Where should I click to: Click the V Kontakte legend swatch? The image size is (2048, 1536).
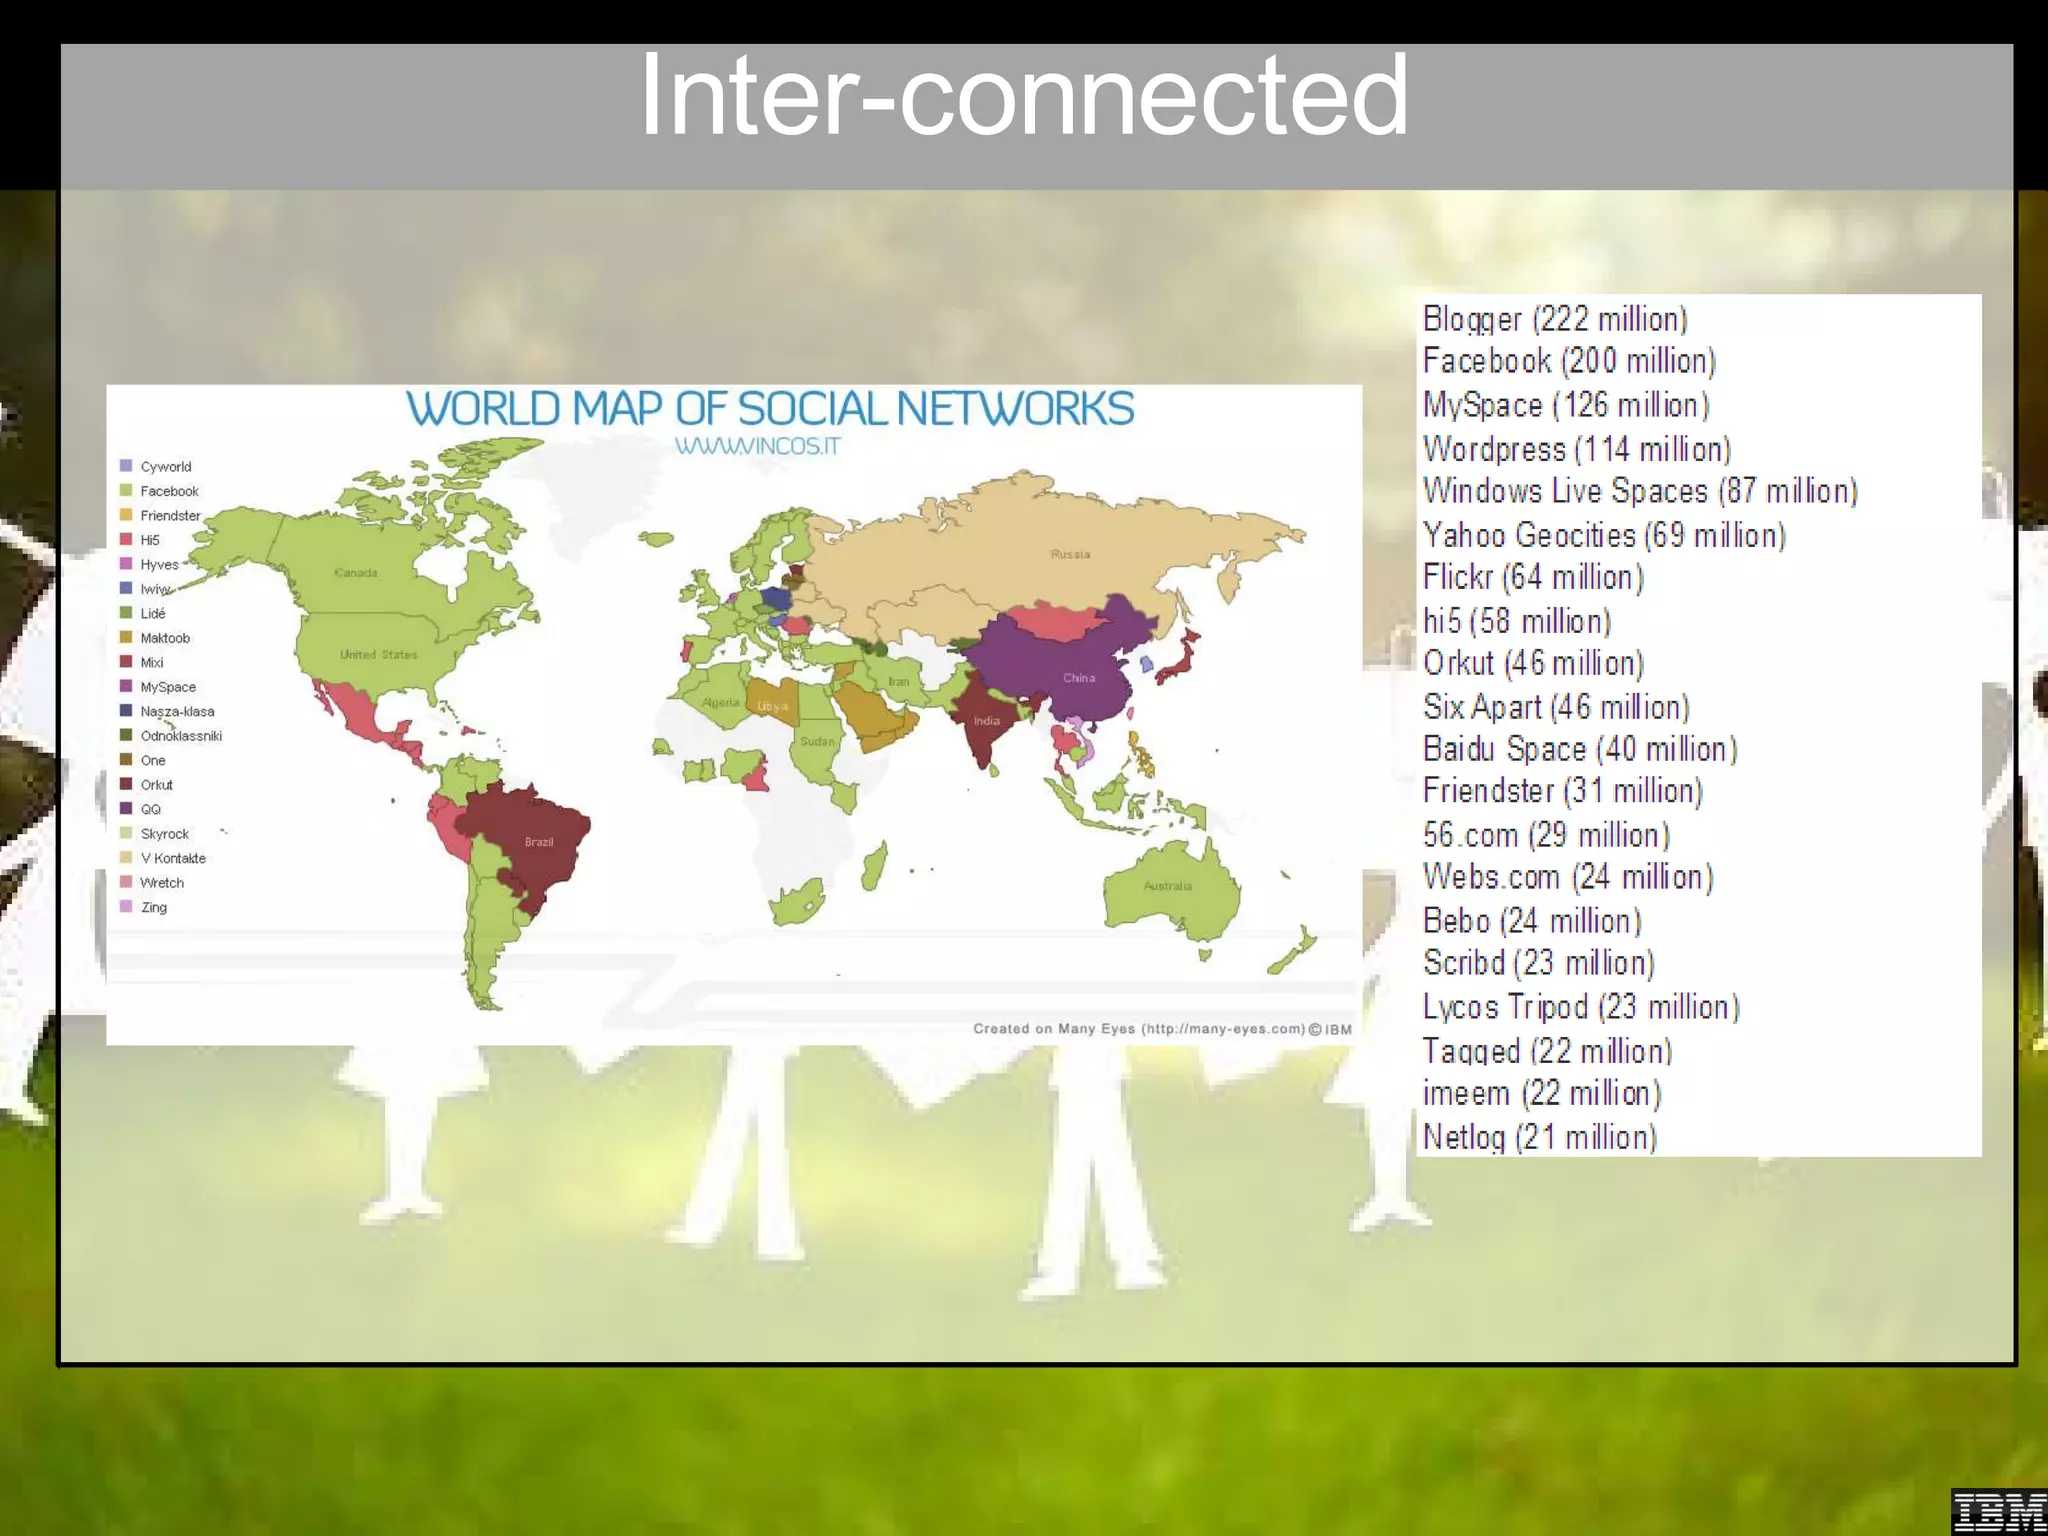(126, 857)
